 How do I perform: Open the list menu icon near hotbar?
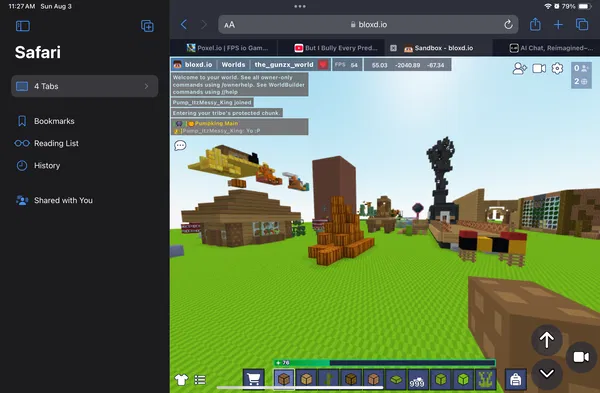click(200, 380)
